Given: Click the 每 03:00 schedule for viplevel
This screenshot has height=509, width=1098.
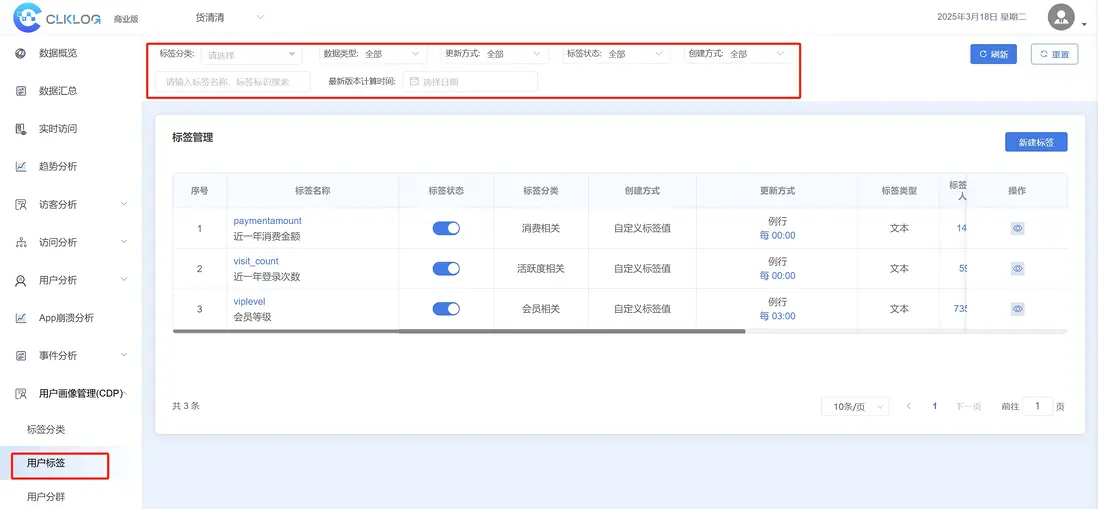Looking at the screenshot, I should [777, 316].
